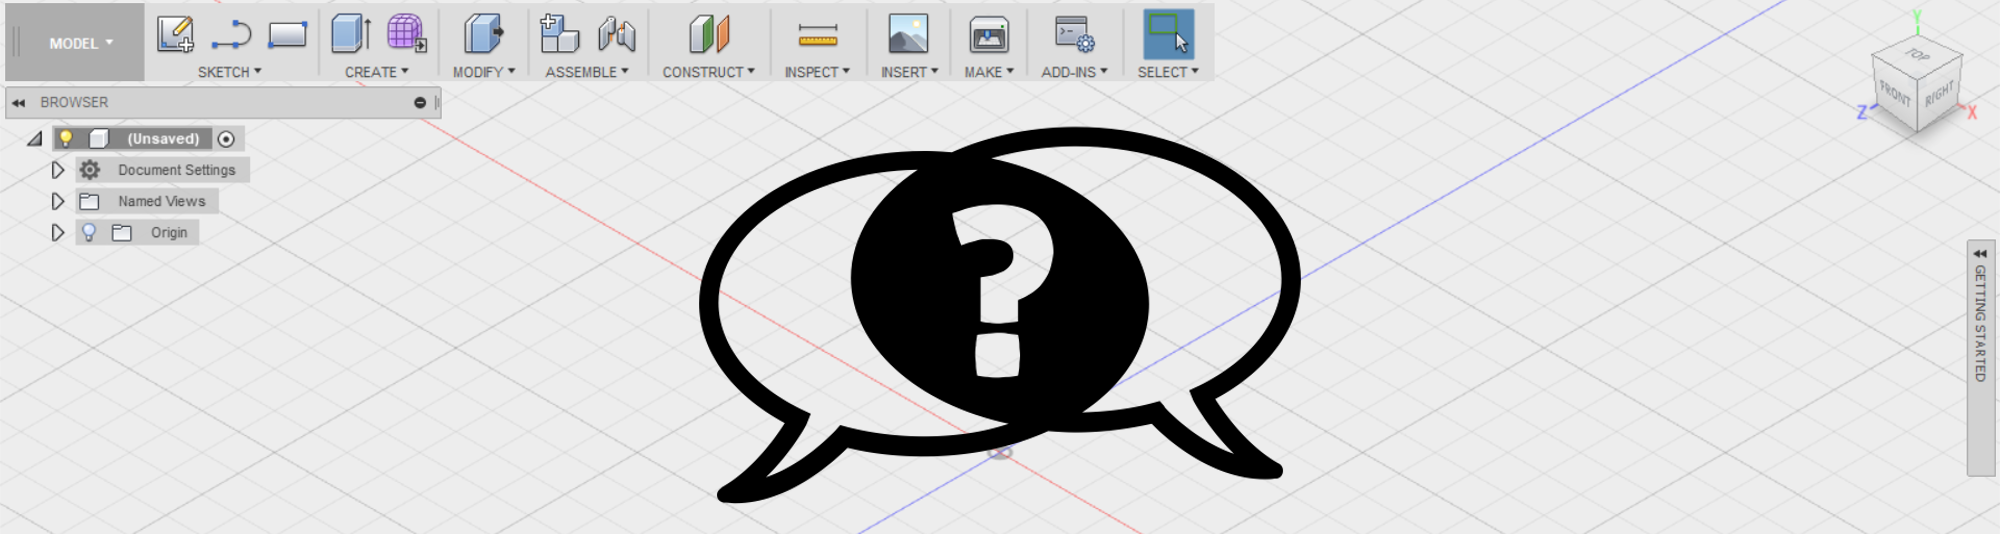Viewport: 2000px width, 534px height.
Task: Open the CONSTRUCT dropdown menu
Action: [709, 72]
